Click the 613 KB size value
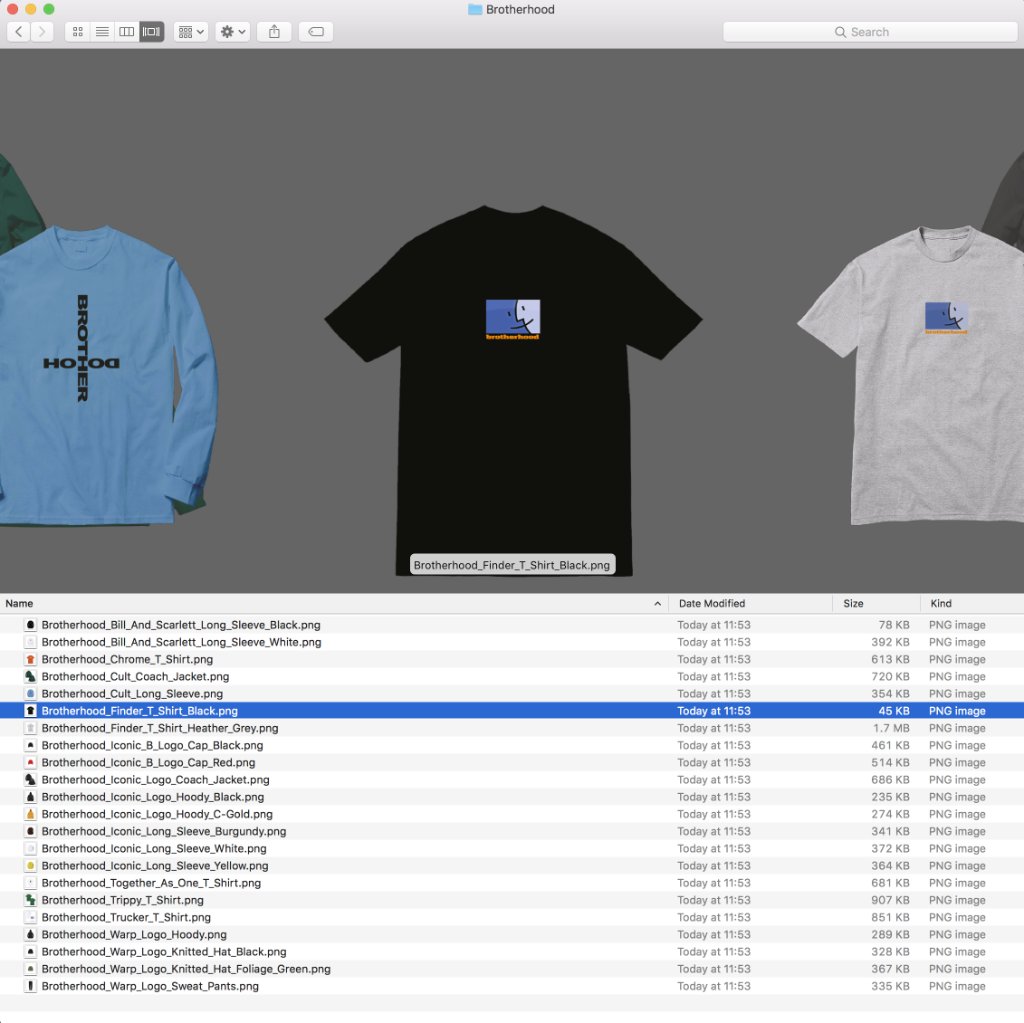This screenshot has height=1023, width=1024. pyautogui.click(x=890, y=659)
